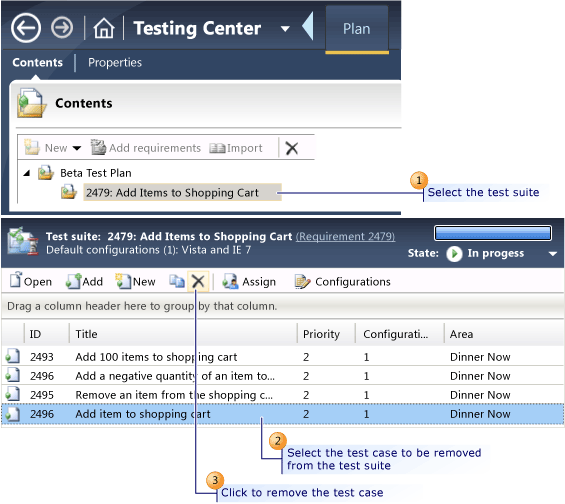Image resolution: width=565 pixels, height=504 pixels.
Task: Click Add requirements button
Action: tap(146, 148)
